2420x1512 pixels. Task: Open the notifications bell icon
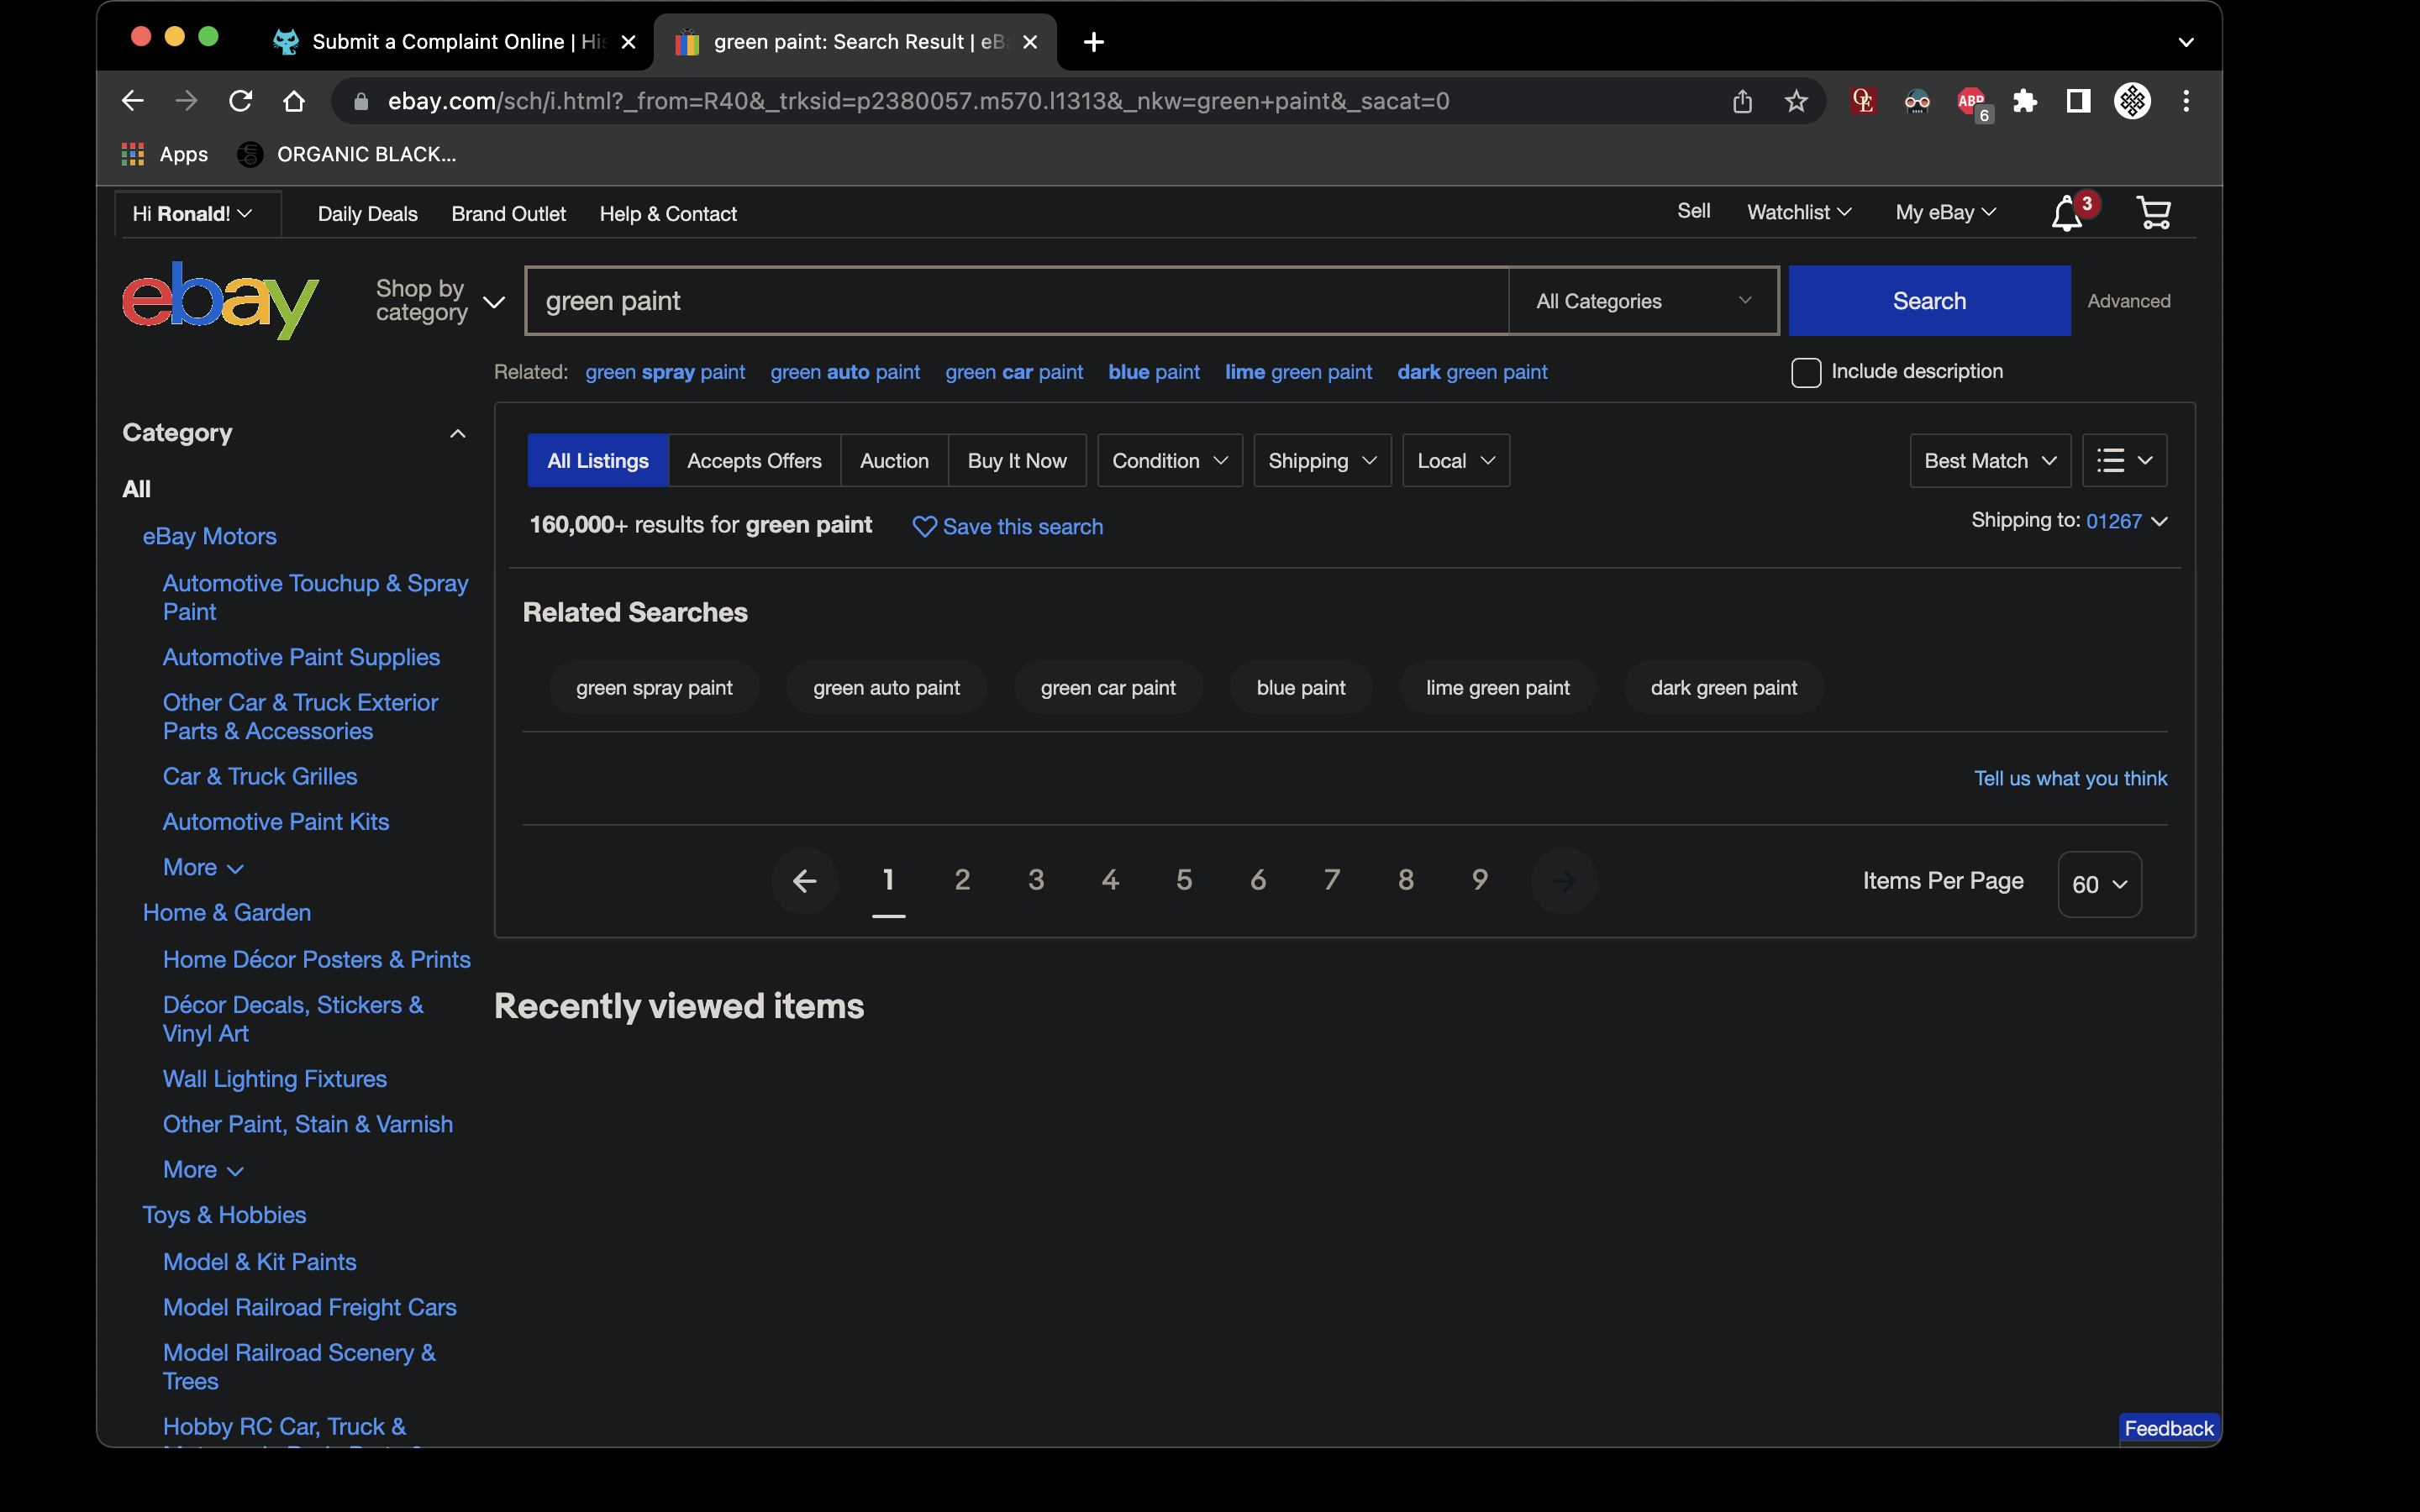coord(2066,214)
